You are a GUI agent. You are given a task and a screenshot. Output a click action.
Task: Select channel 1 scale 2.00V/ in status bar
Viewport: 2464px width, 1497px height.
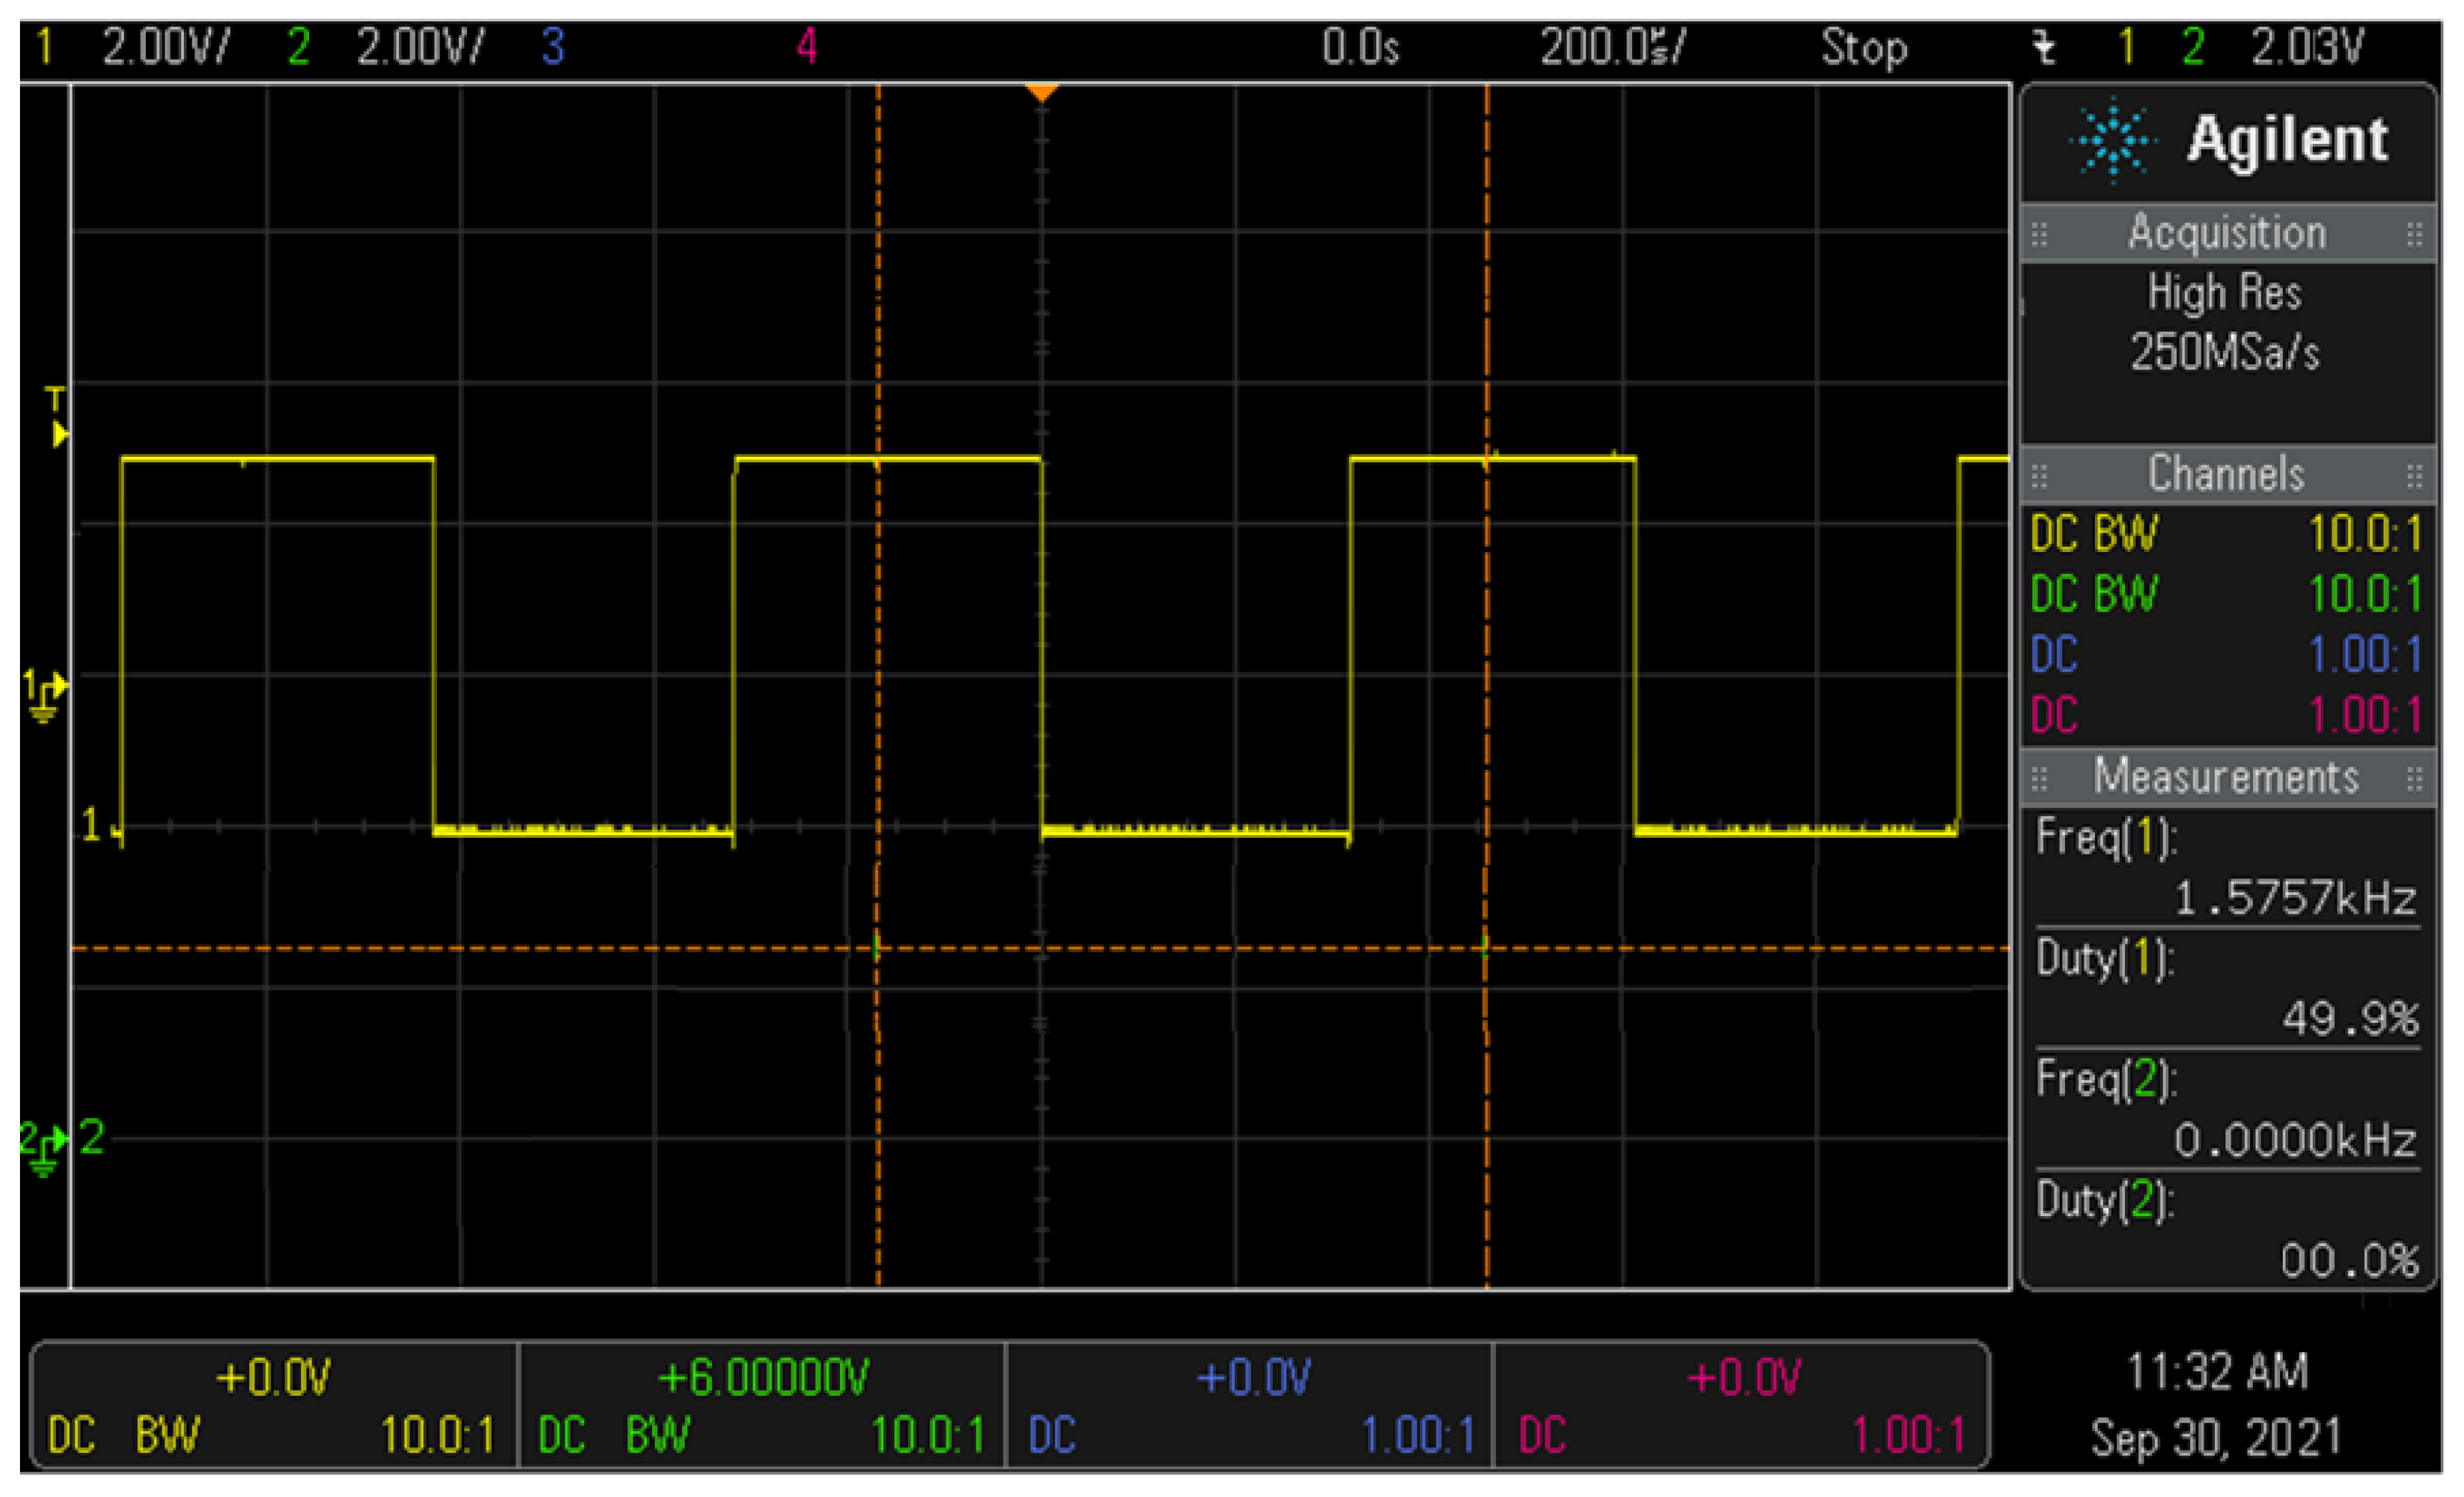166,48
